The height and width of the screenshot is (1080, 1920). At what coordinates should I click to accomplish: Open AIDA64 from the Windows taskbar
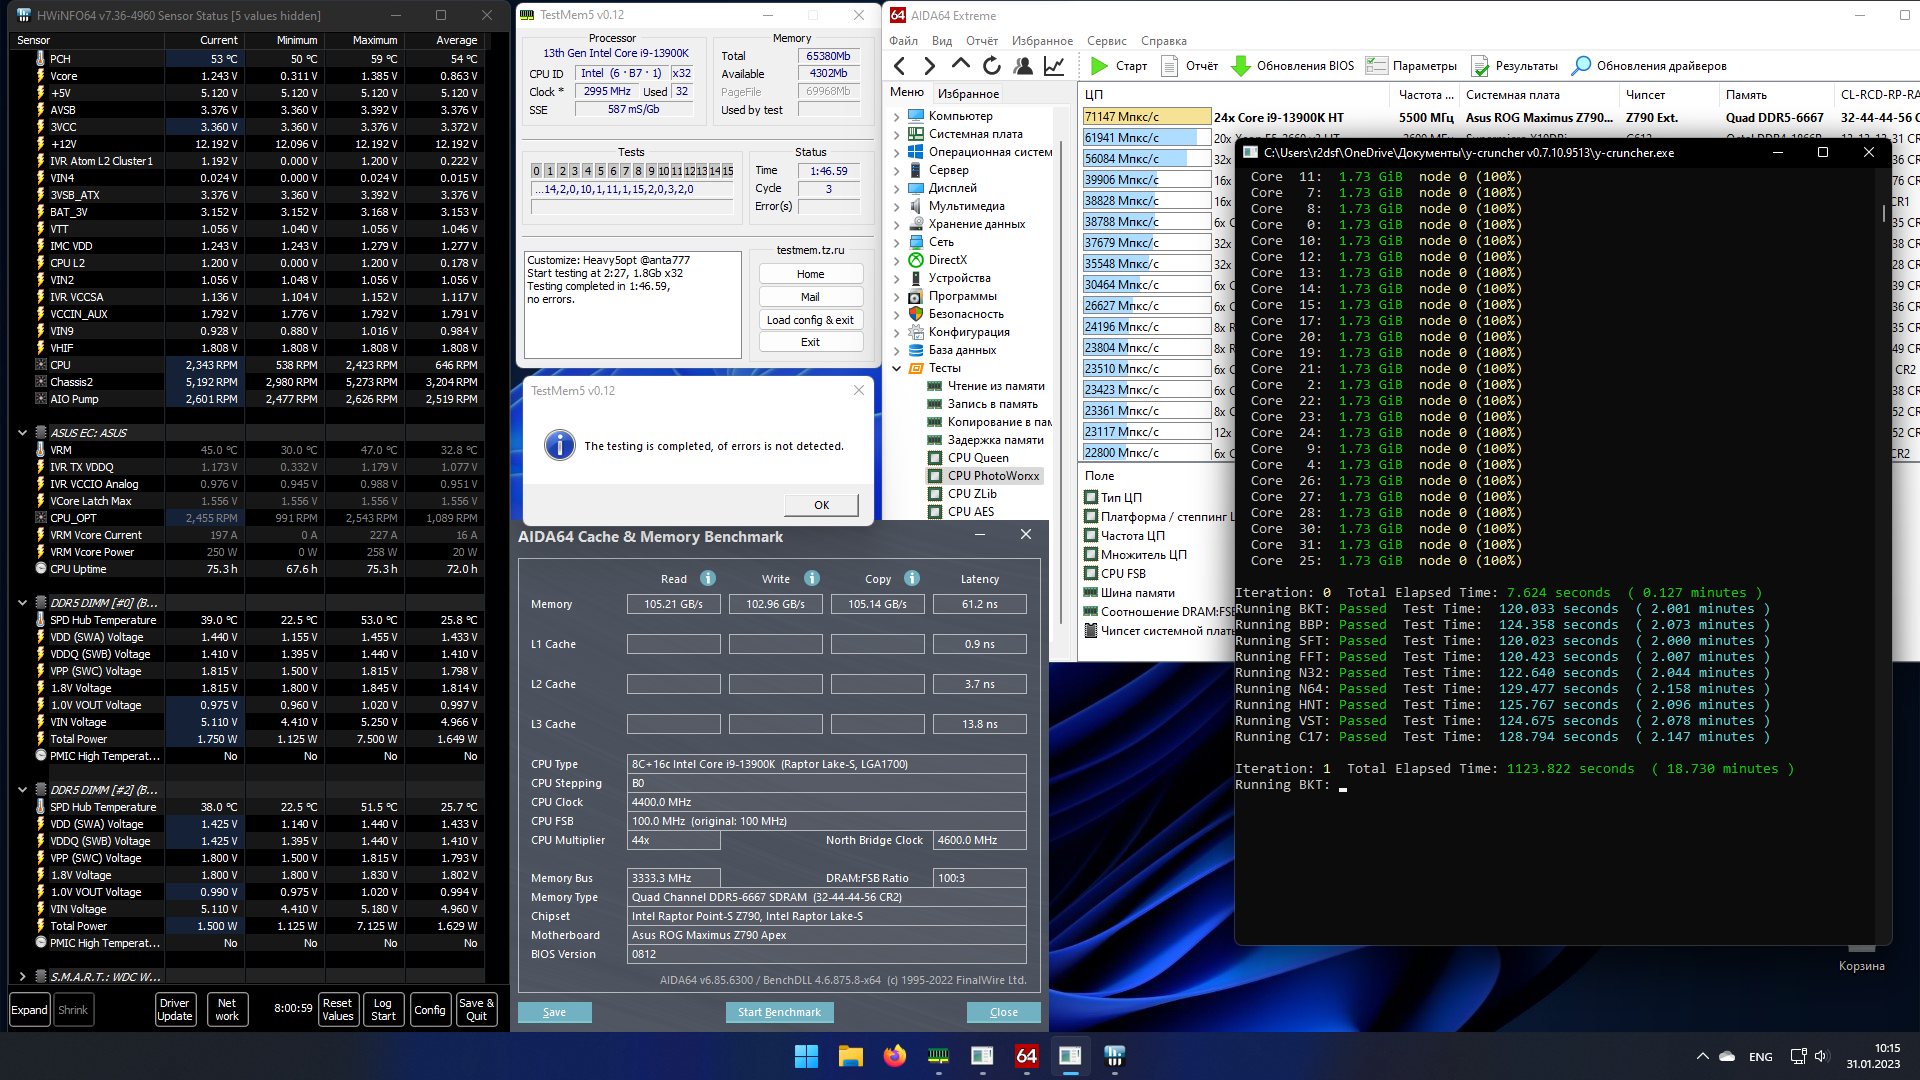point(1026,1056)
